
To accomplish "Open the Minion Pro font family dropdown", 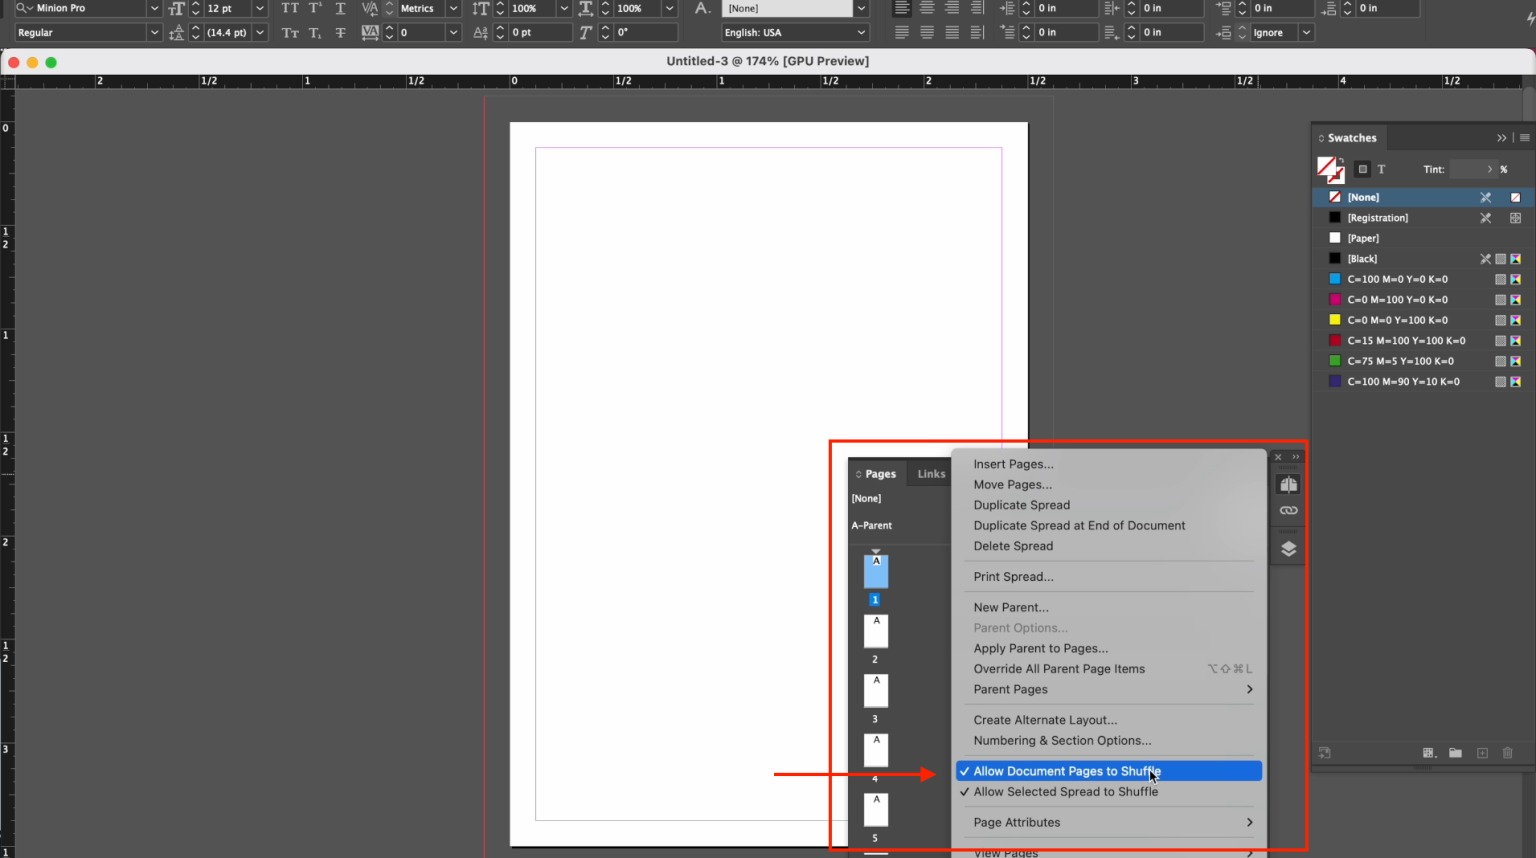I will pos(154,8).
